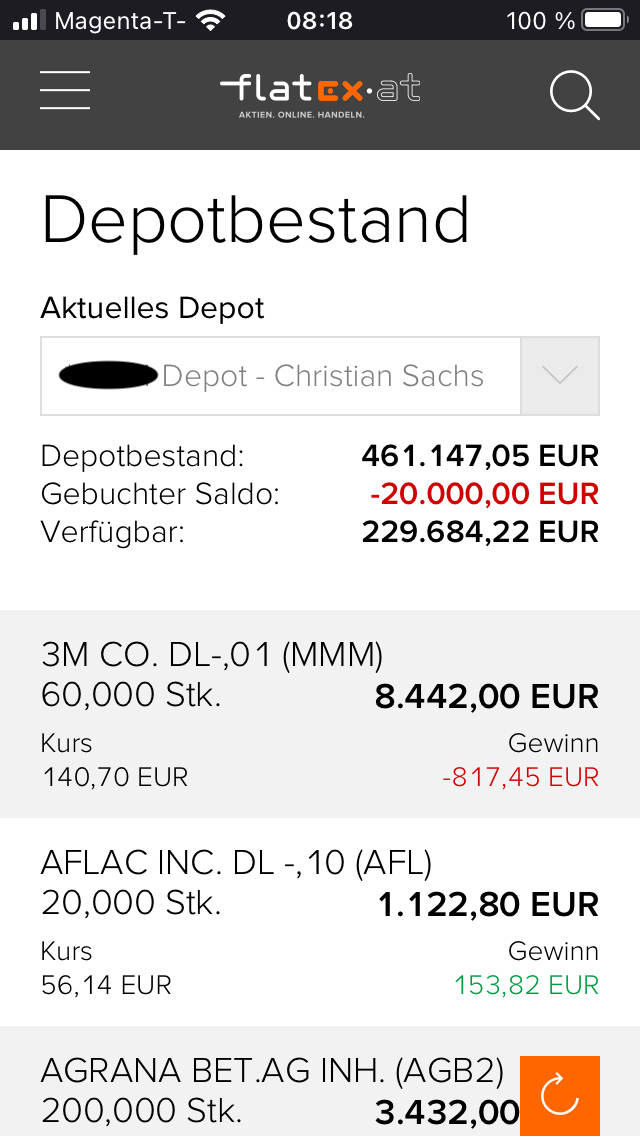Open the 3M CO. (MMM) position
Screen dimensions: 640x1136
(x=320, y=714)
